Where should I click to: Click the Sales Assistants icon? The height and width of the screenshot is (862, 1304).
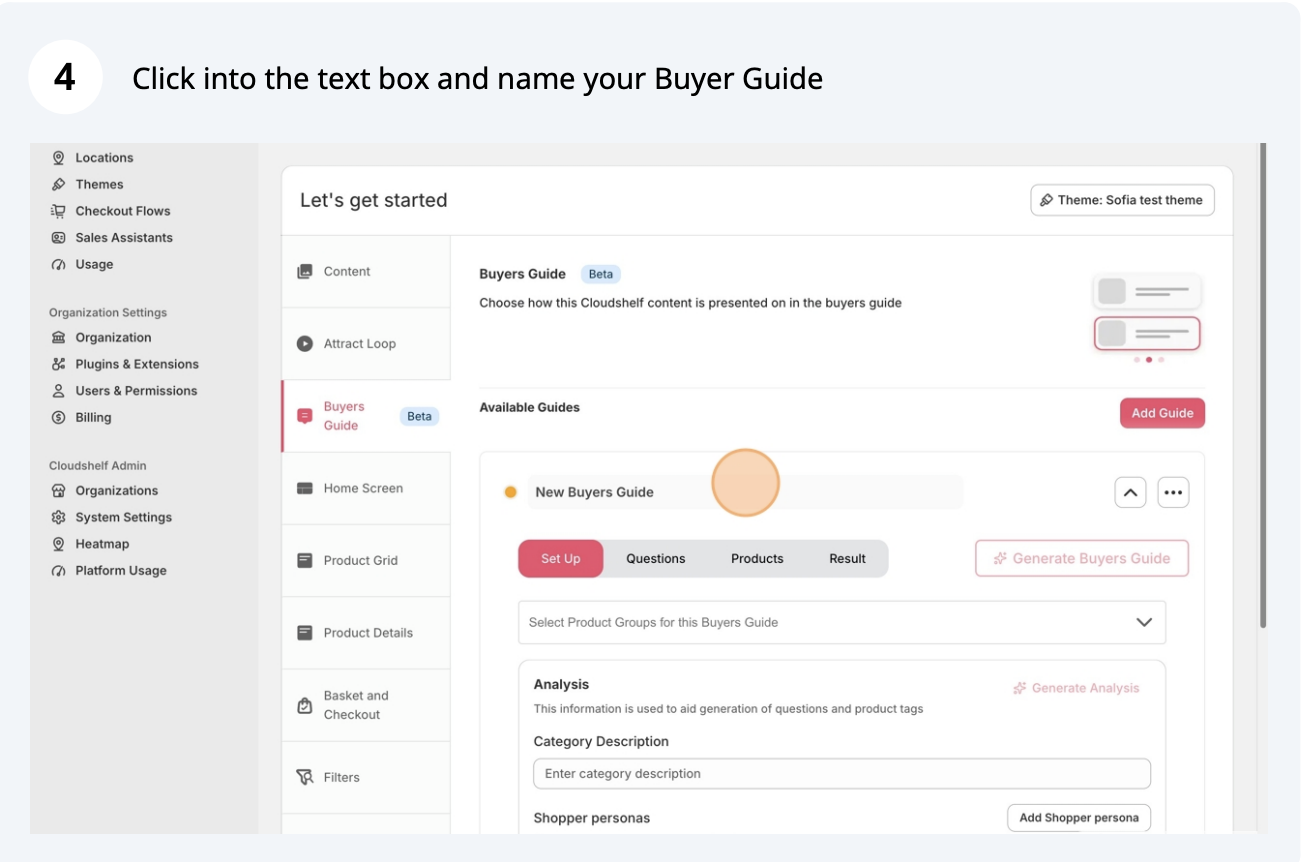[58, 238]
